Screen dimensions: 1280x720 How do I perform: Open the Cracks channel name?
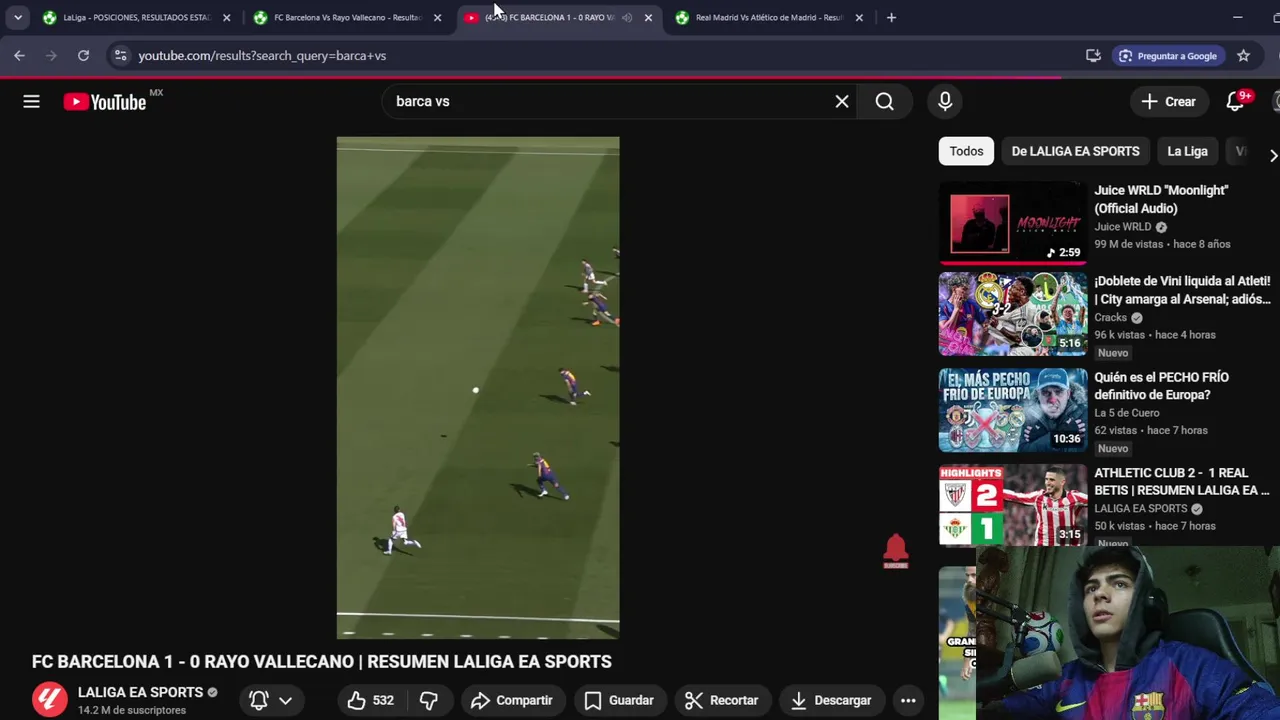1110,317
